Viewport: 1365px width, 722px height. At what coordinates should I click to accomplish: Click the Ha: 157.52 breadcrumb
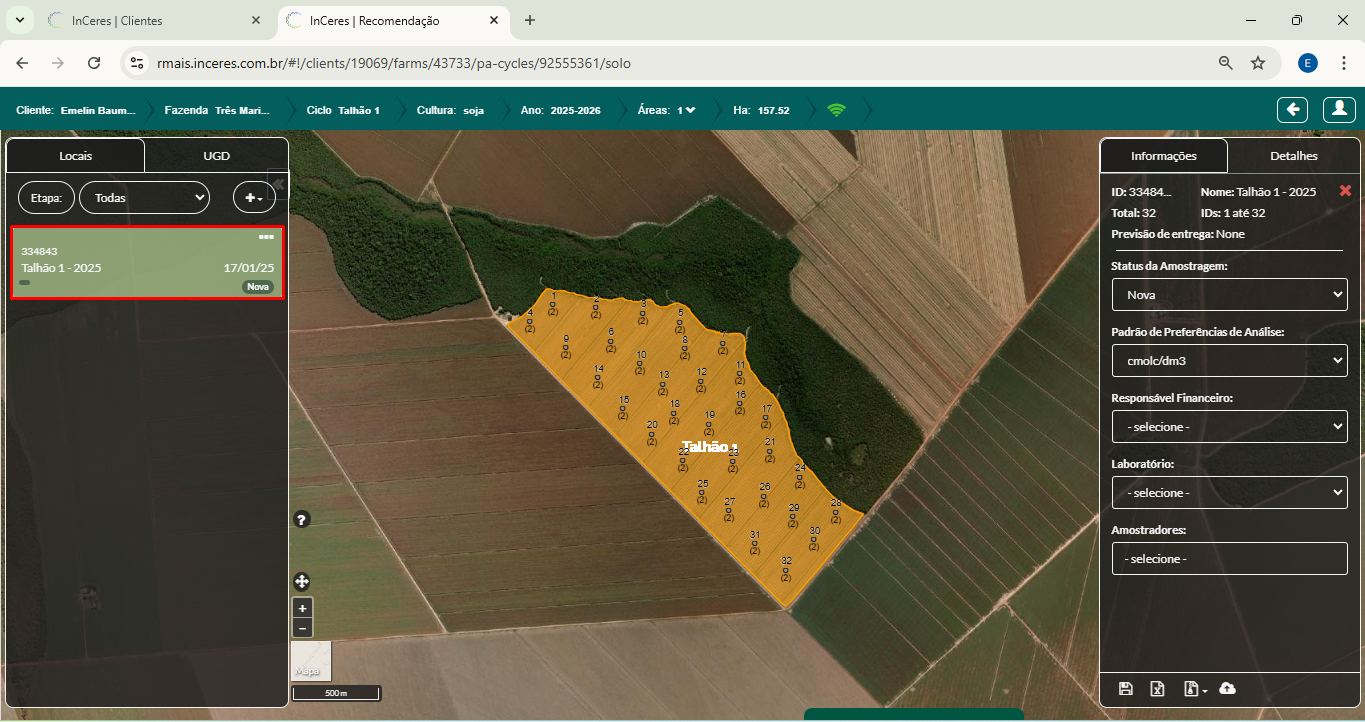pos(761,110)
